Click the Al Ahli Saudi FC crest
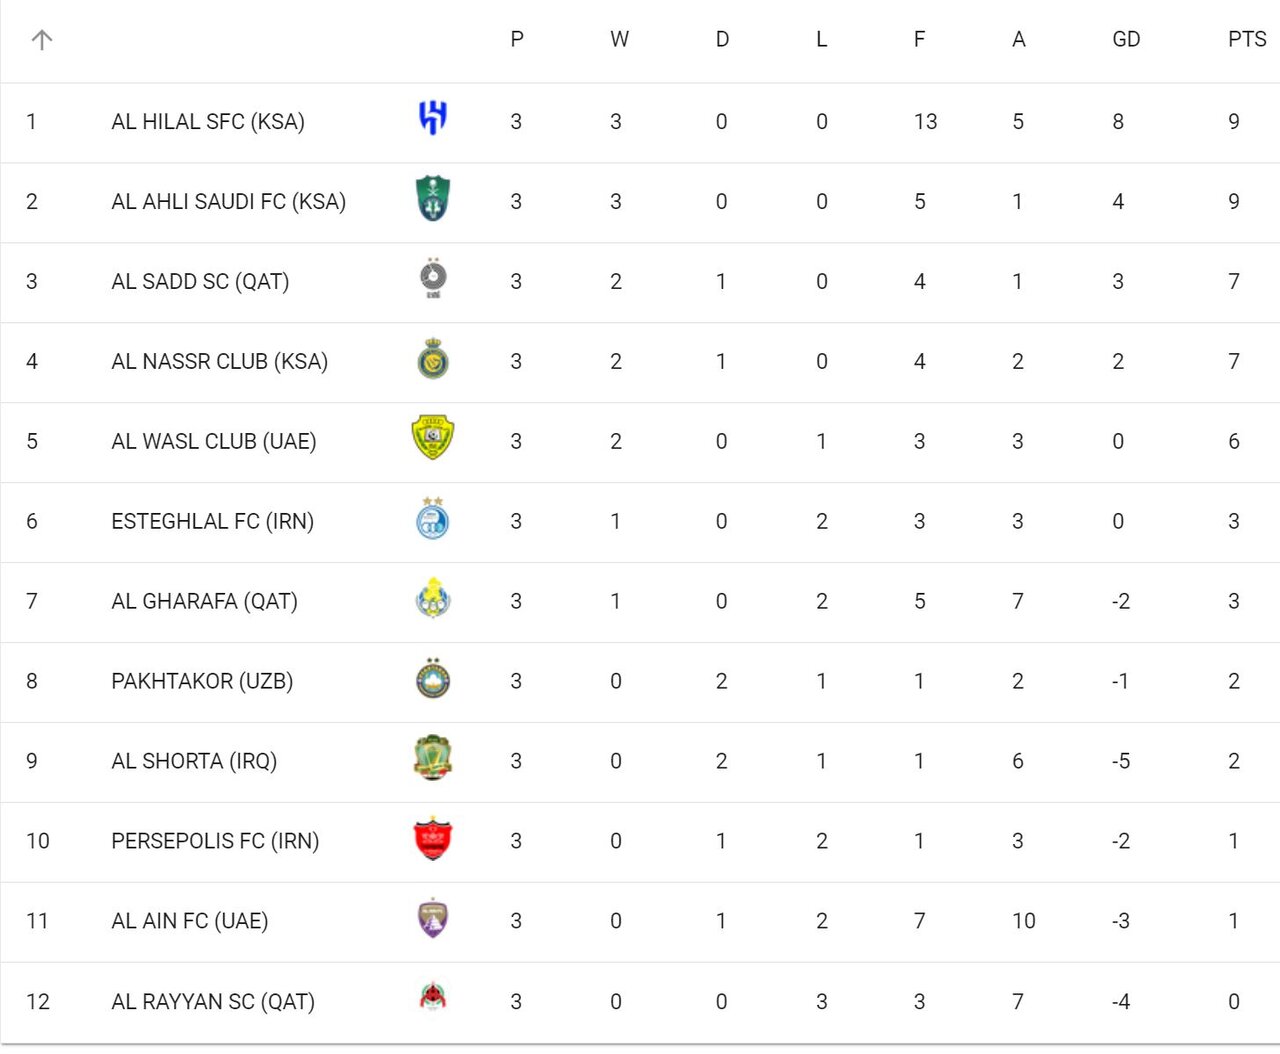1280x1054 pixels. [x=432, y=199]
